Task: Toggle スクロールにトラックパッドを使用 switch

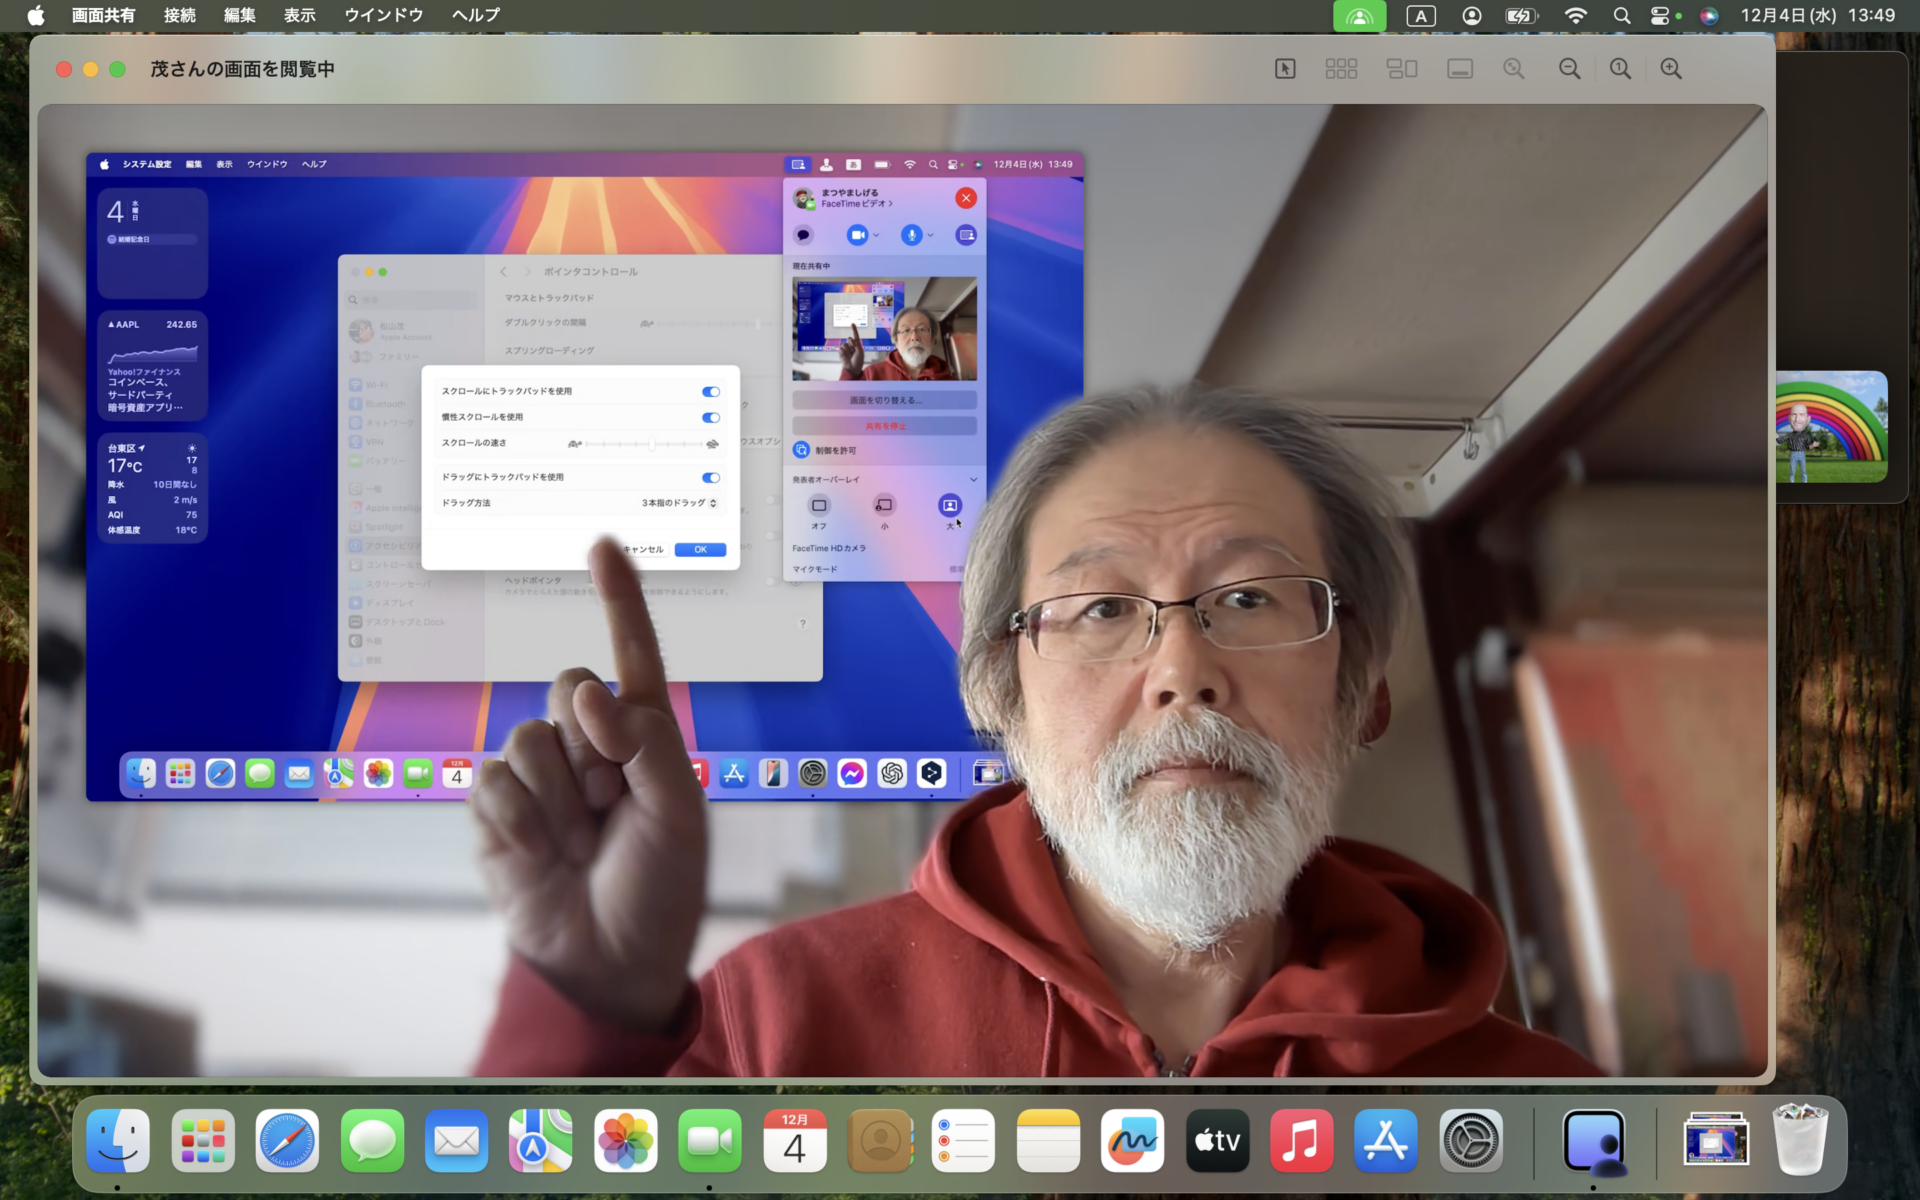Action: click(x=712, y=391)
